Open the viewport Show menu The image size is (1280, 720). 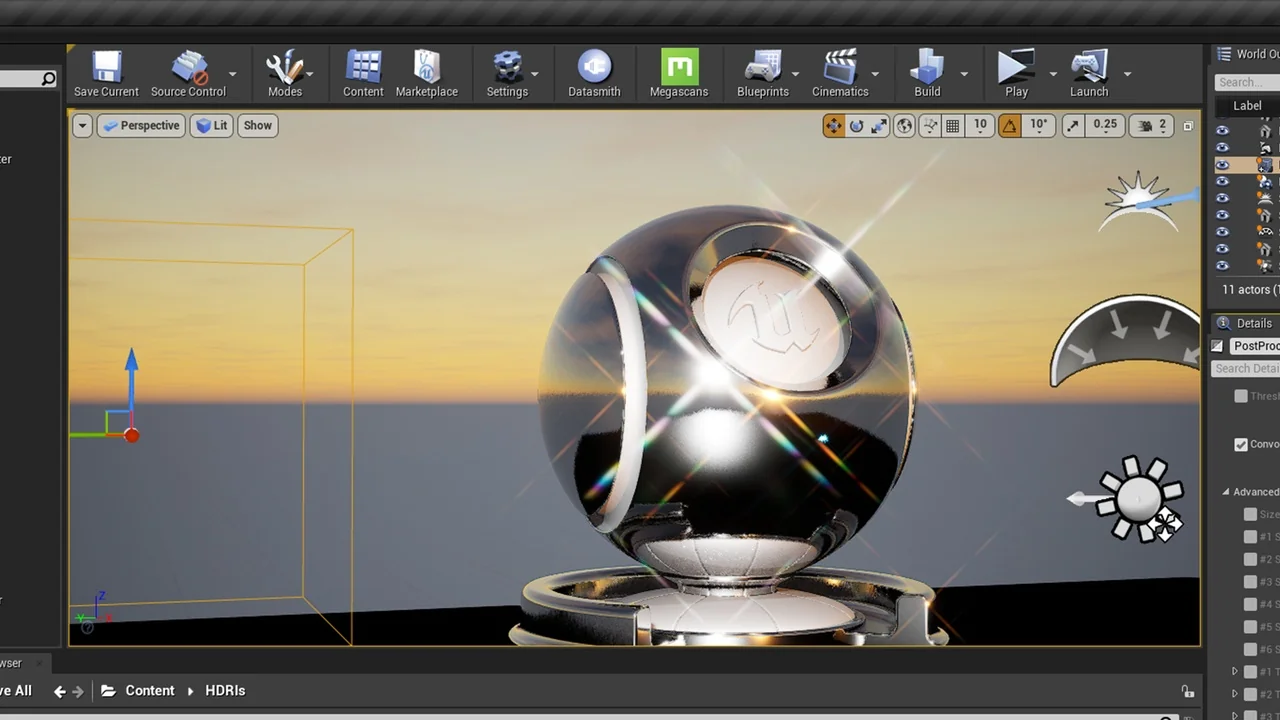[x=257, y=126]
